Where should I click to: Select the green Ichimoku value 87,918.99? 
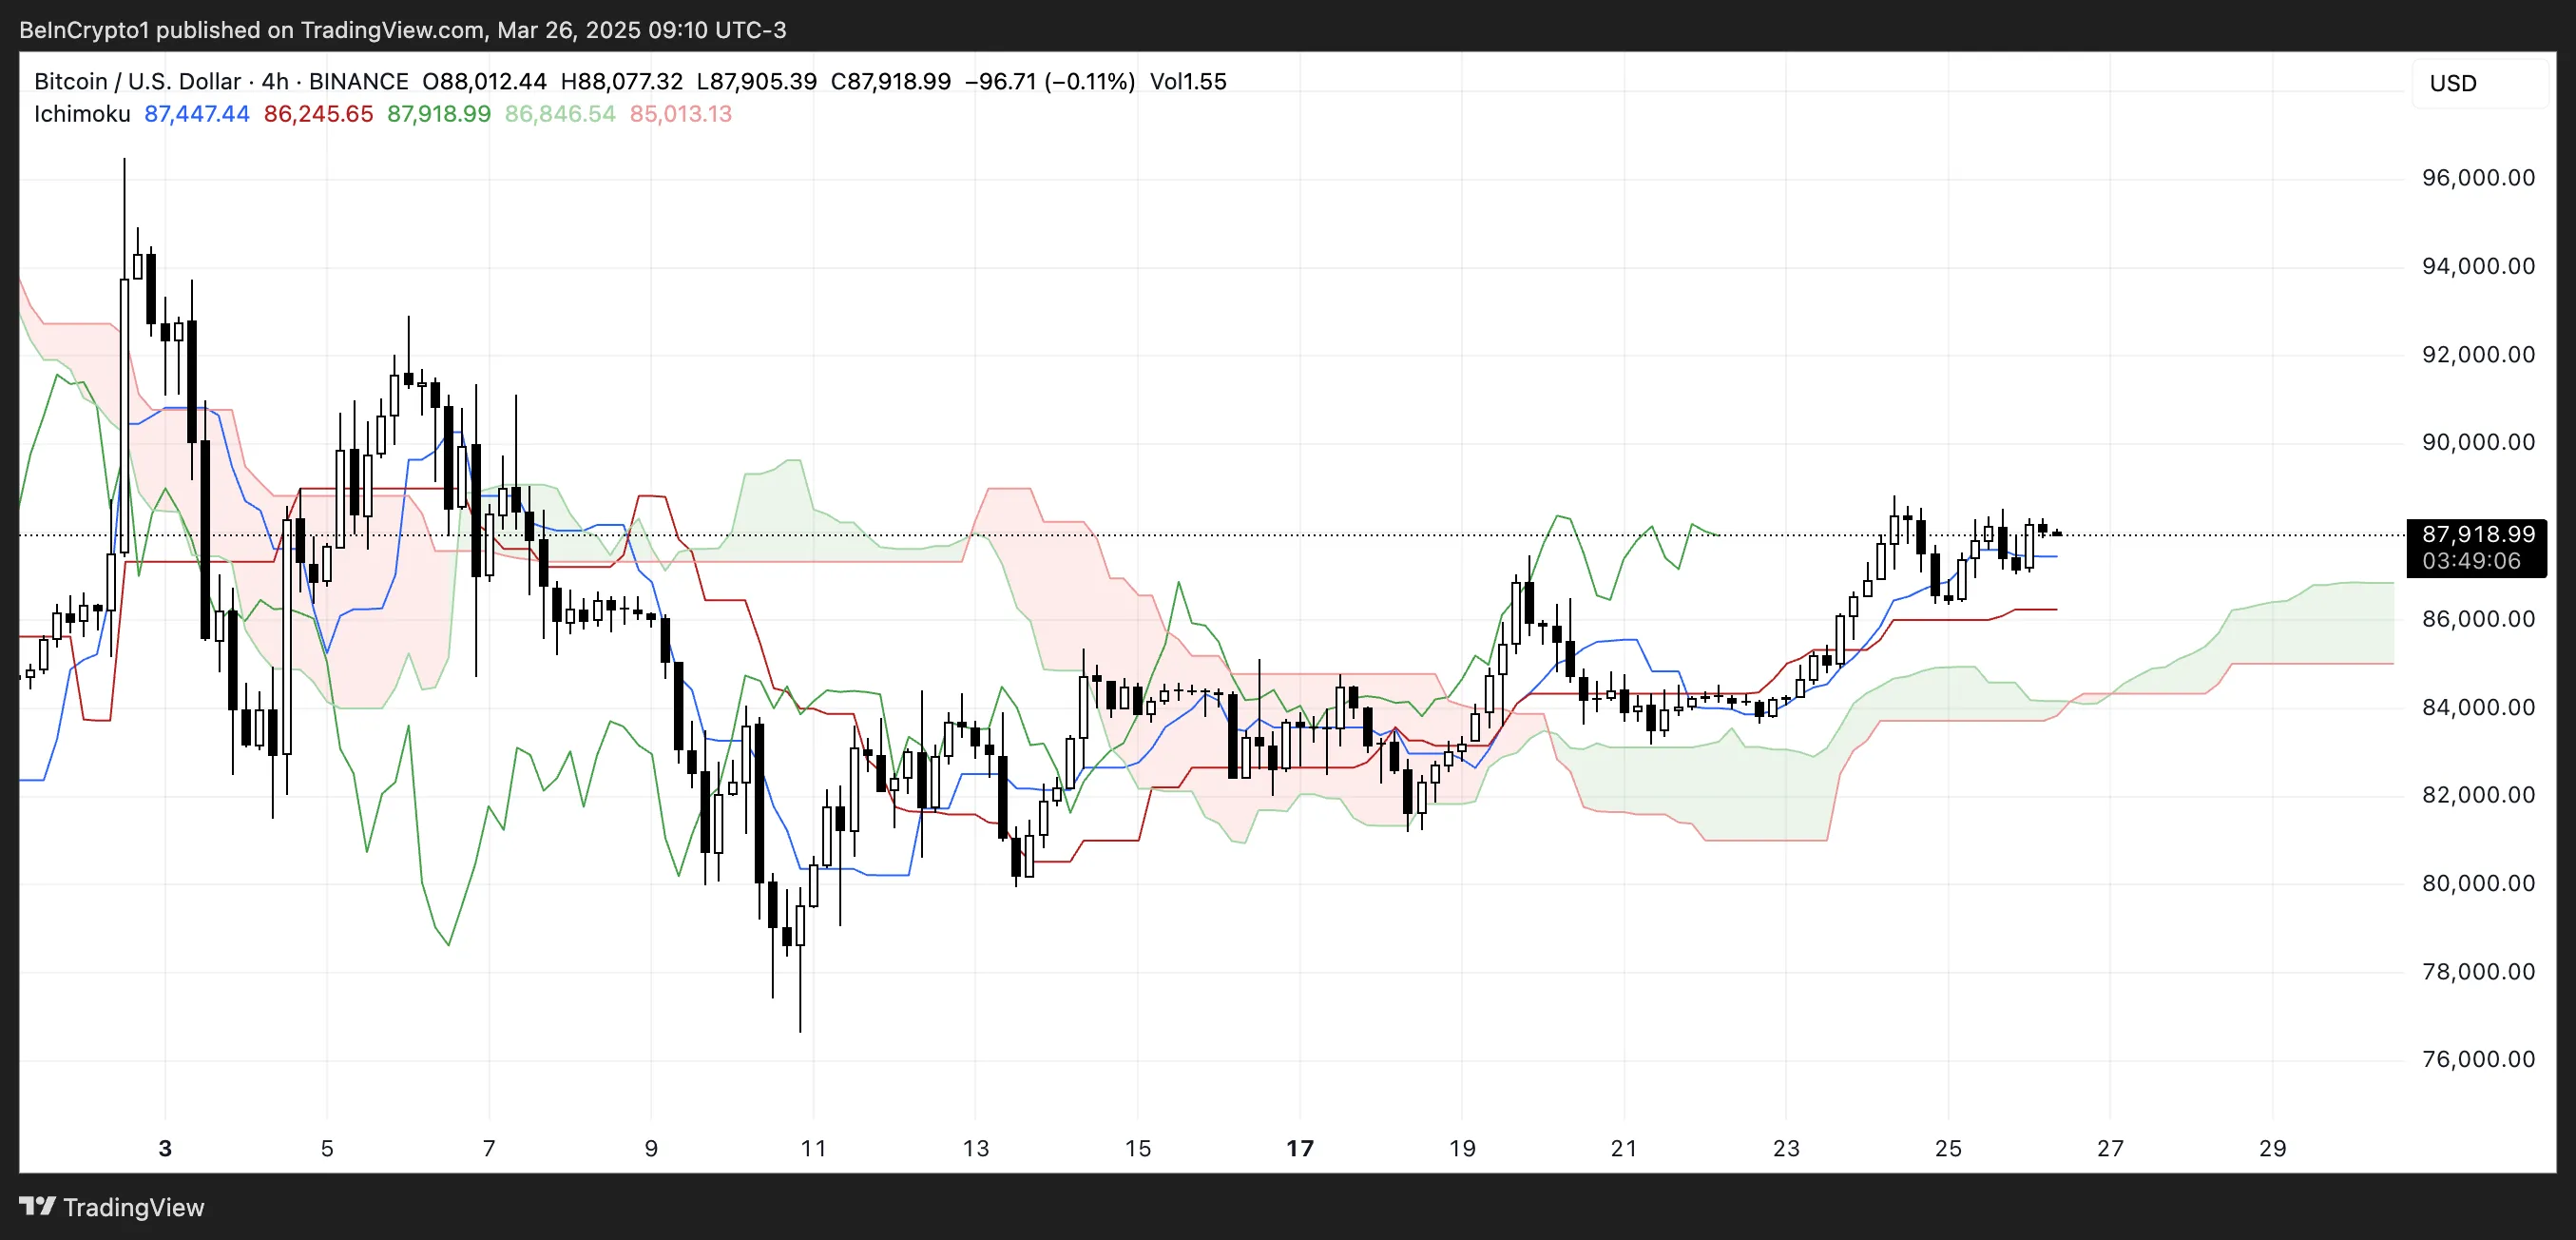438,114
